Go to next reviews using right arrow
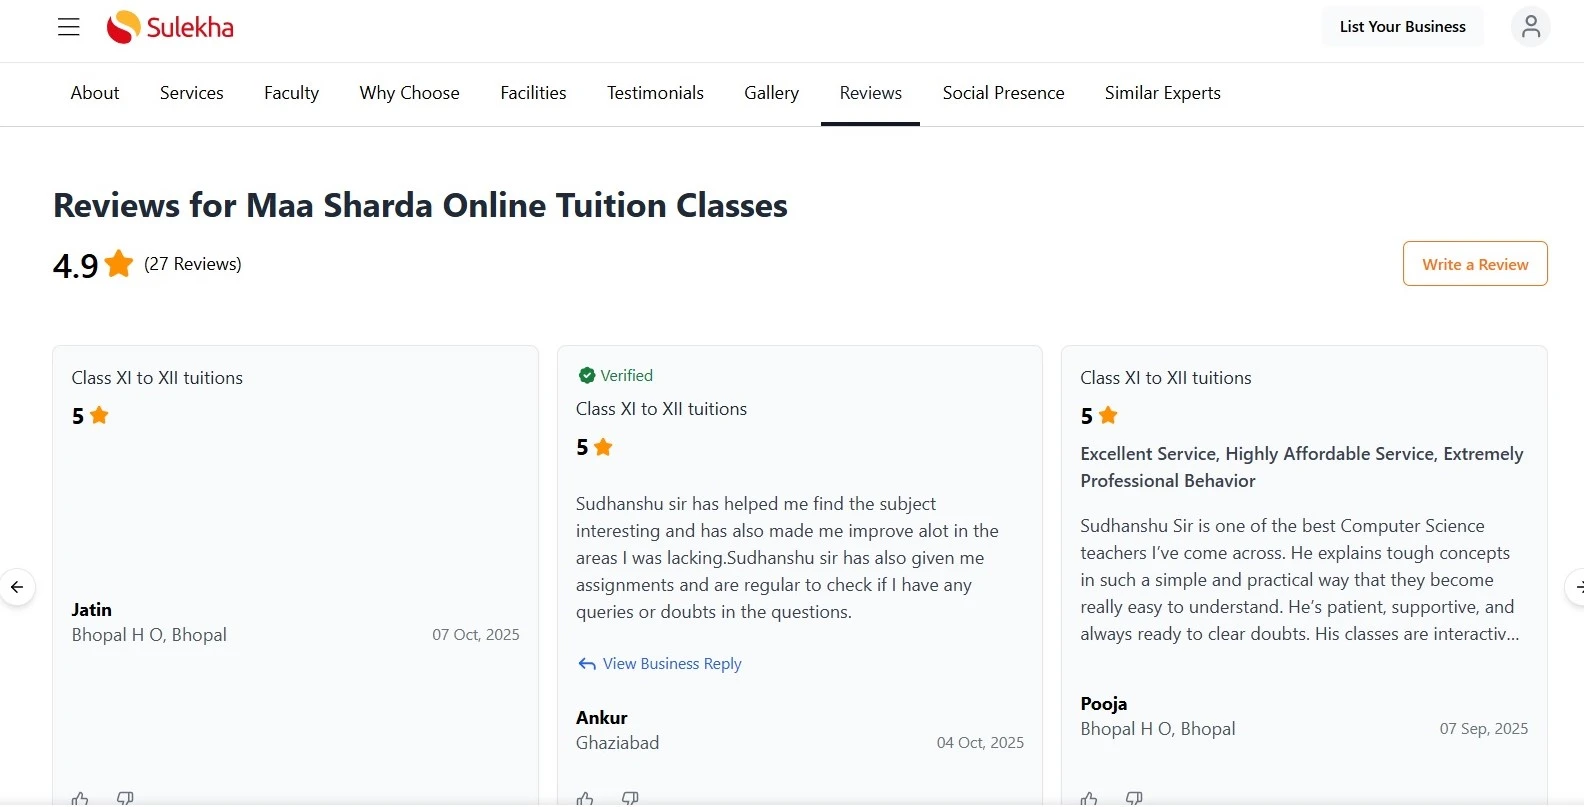 pyautogui.click(x=1577, y=587)
